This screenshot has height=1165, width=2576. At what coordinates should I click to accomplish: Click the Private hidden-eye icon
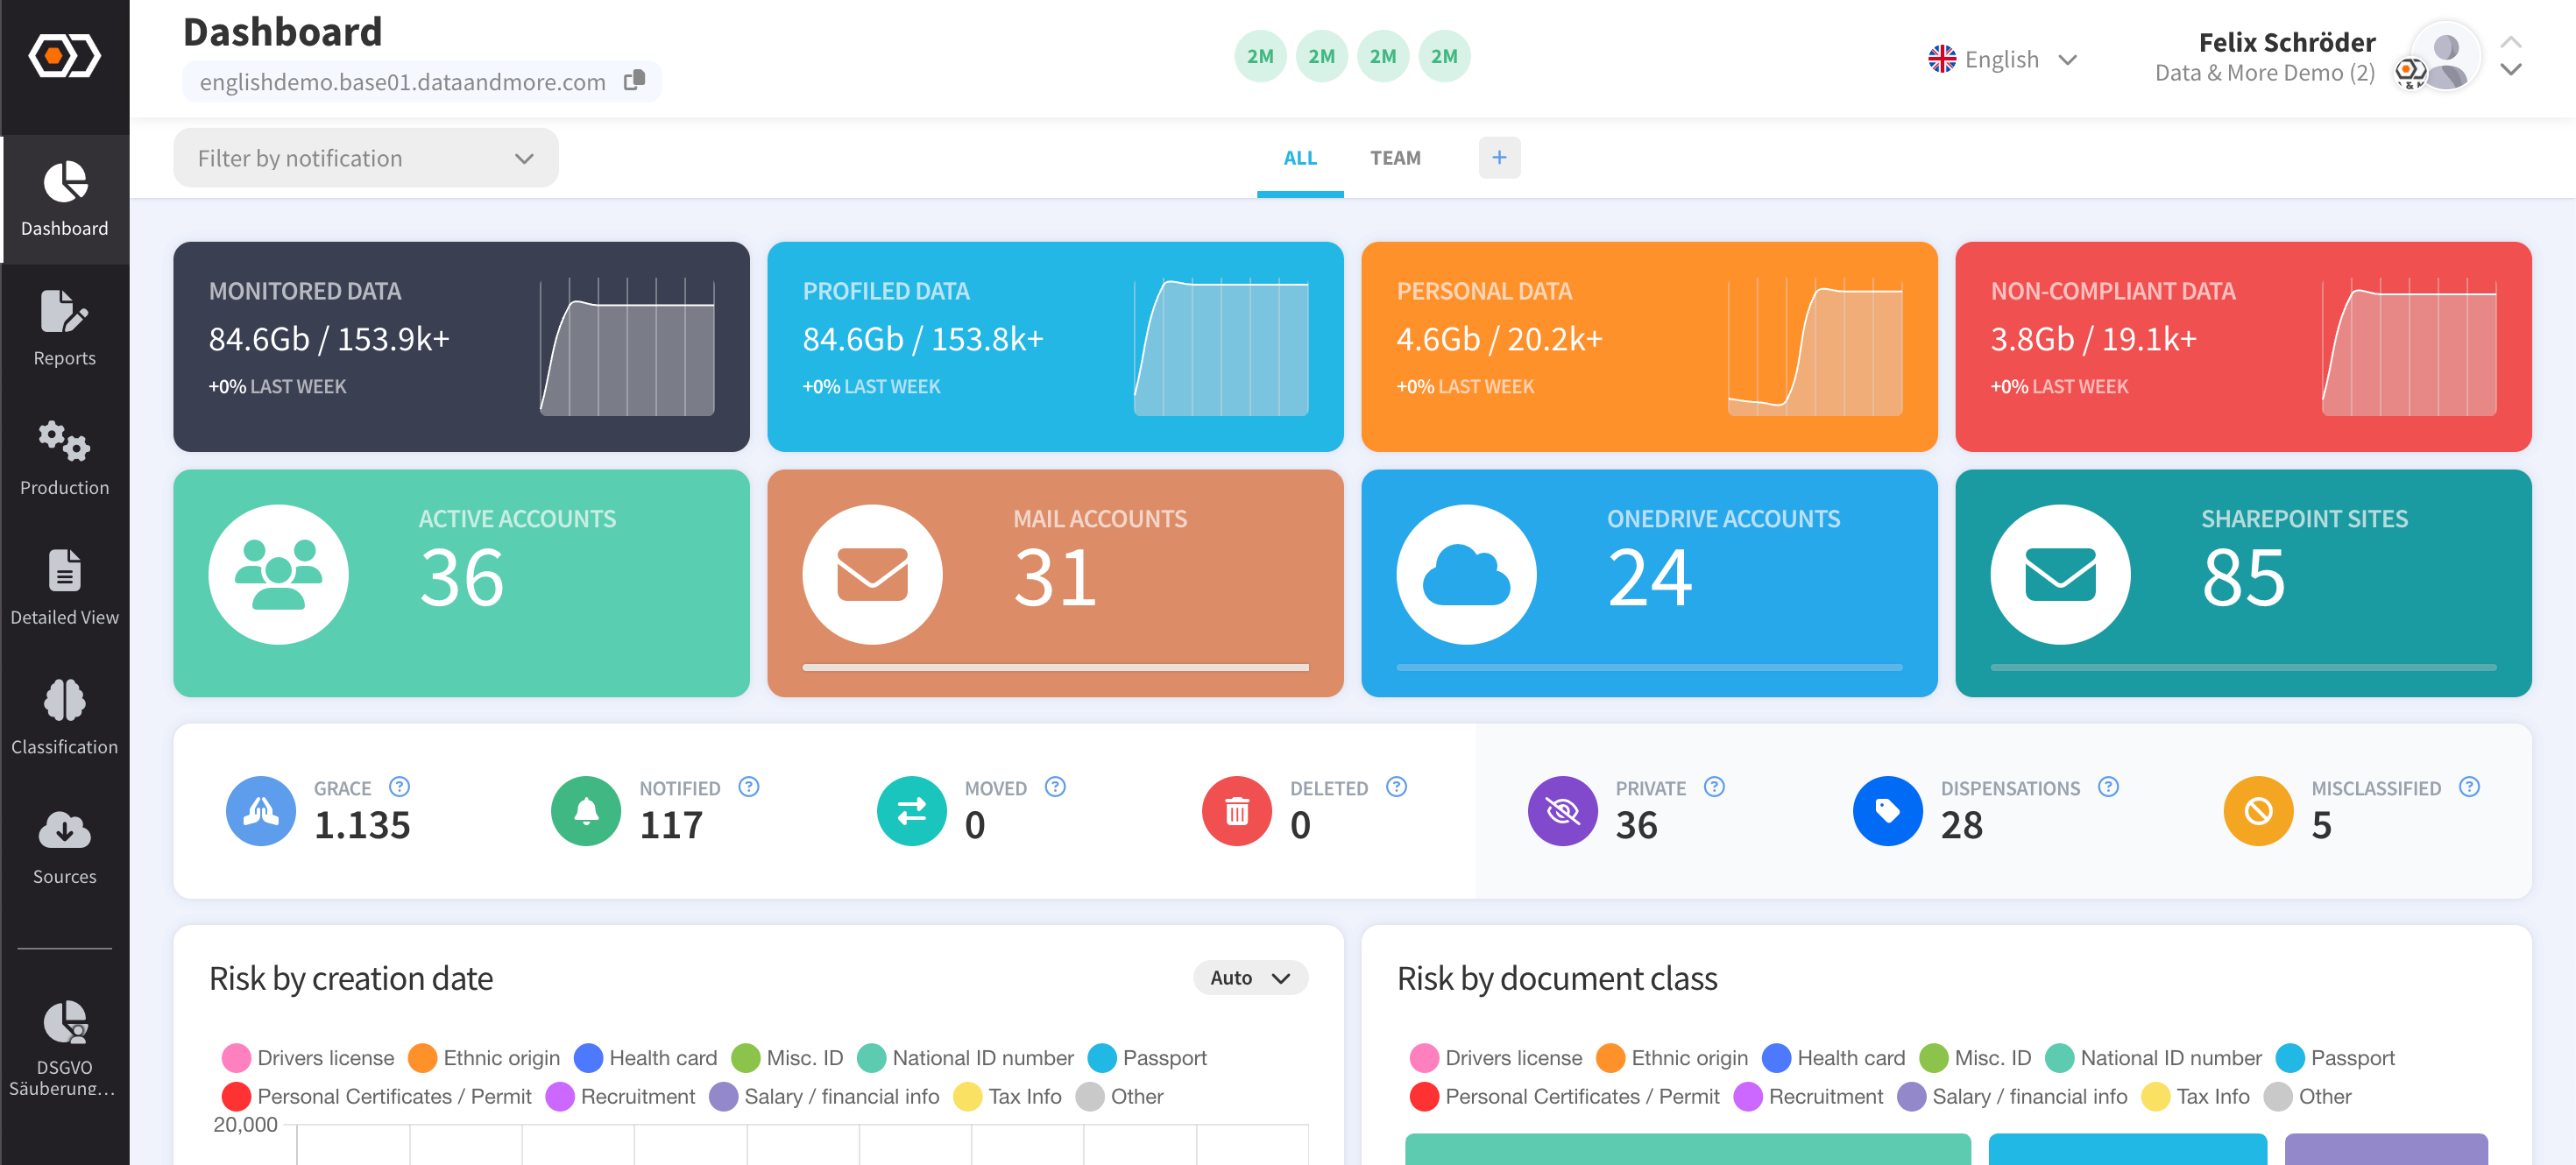1562,811
